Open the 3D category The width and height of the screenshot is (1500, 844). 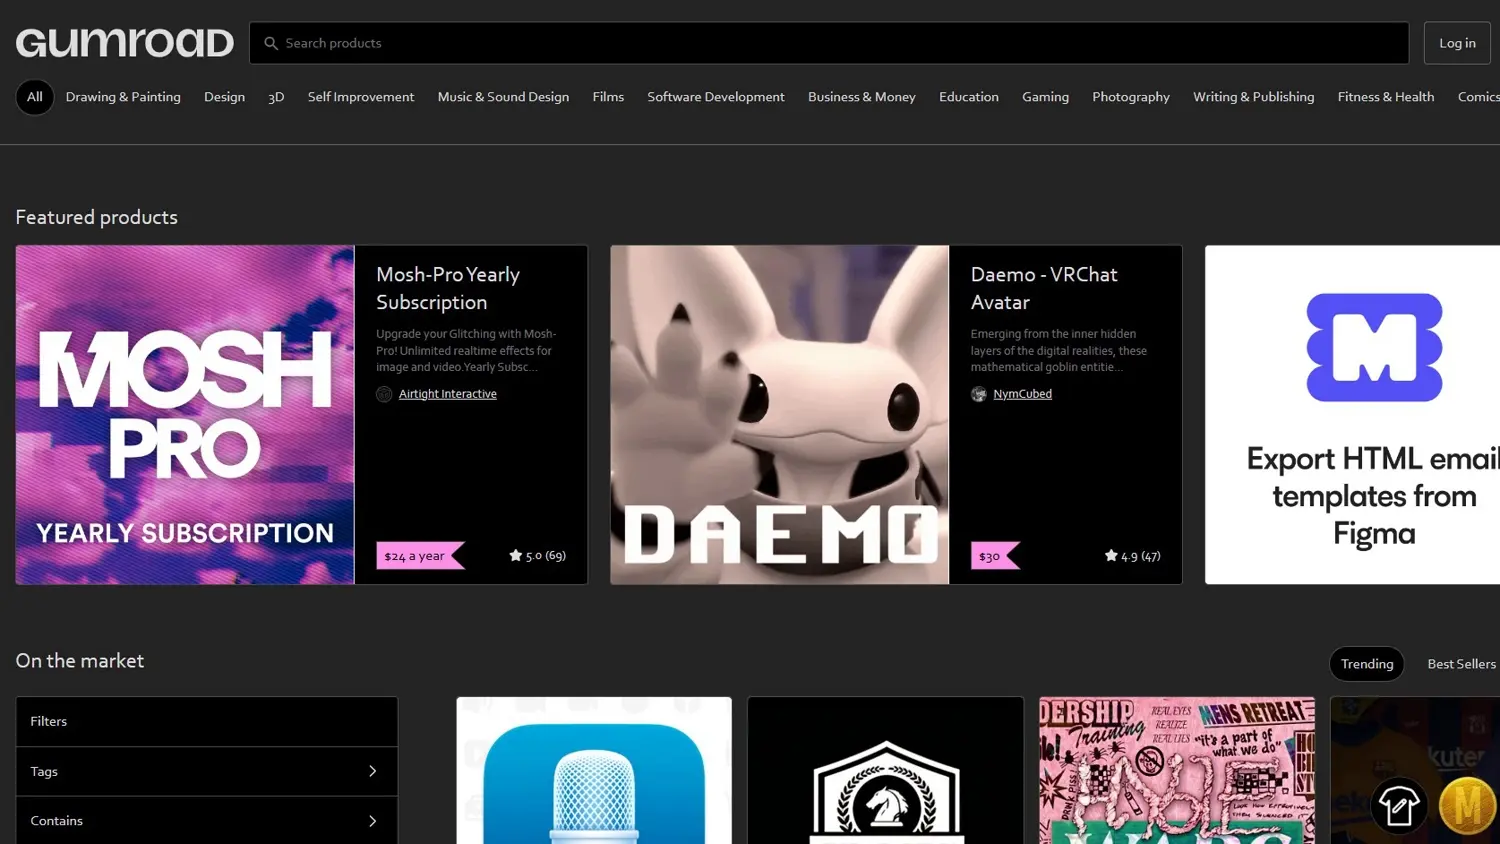(x=276, y=97)
